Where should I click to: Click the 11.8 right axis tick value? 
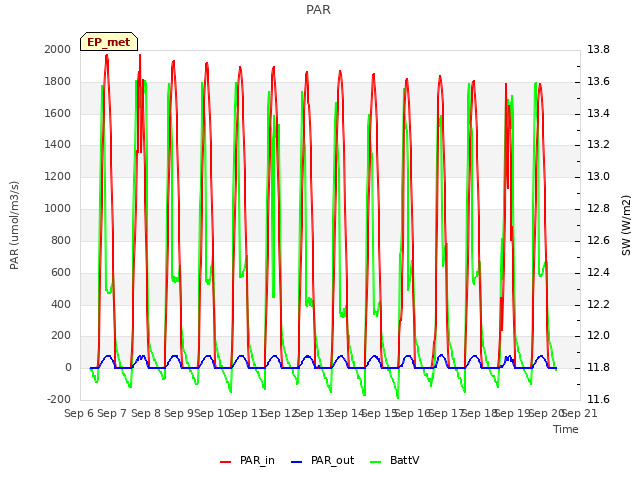tap(598, 368)
